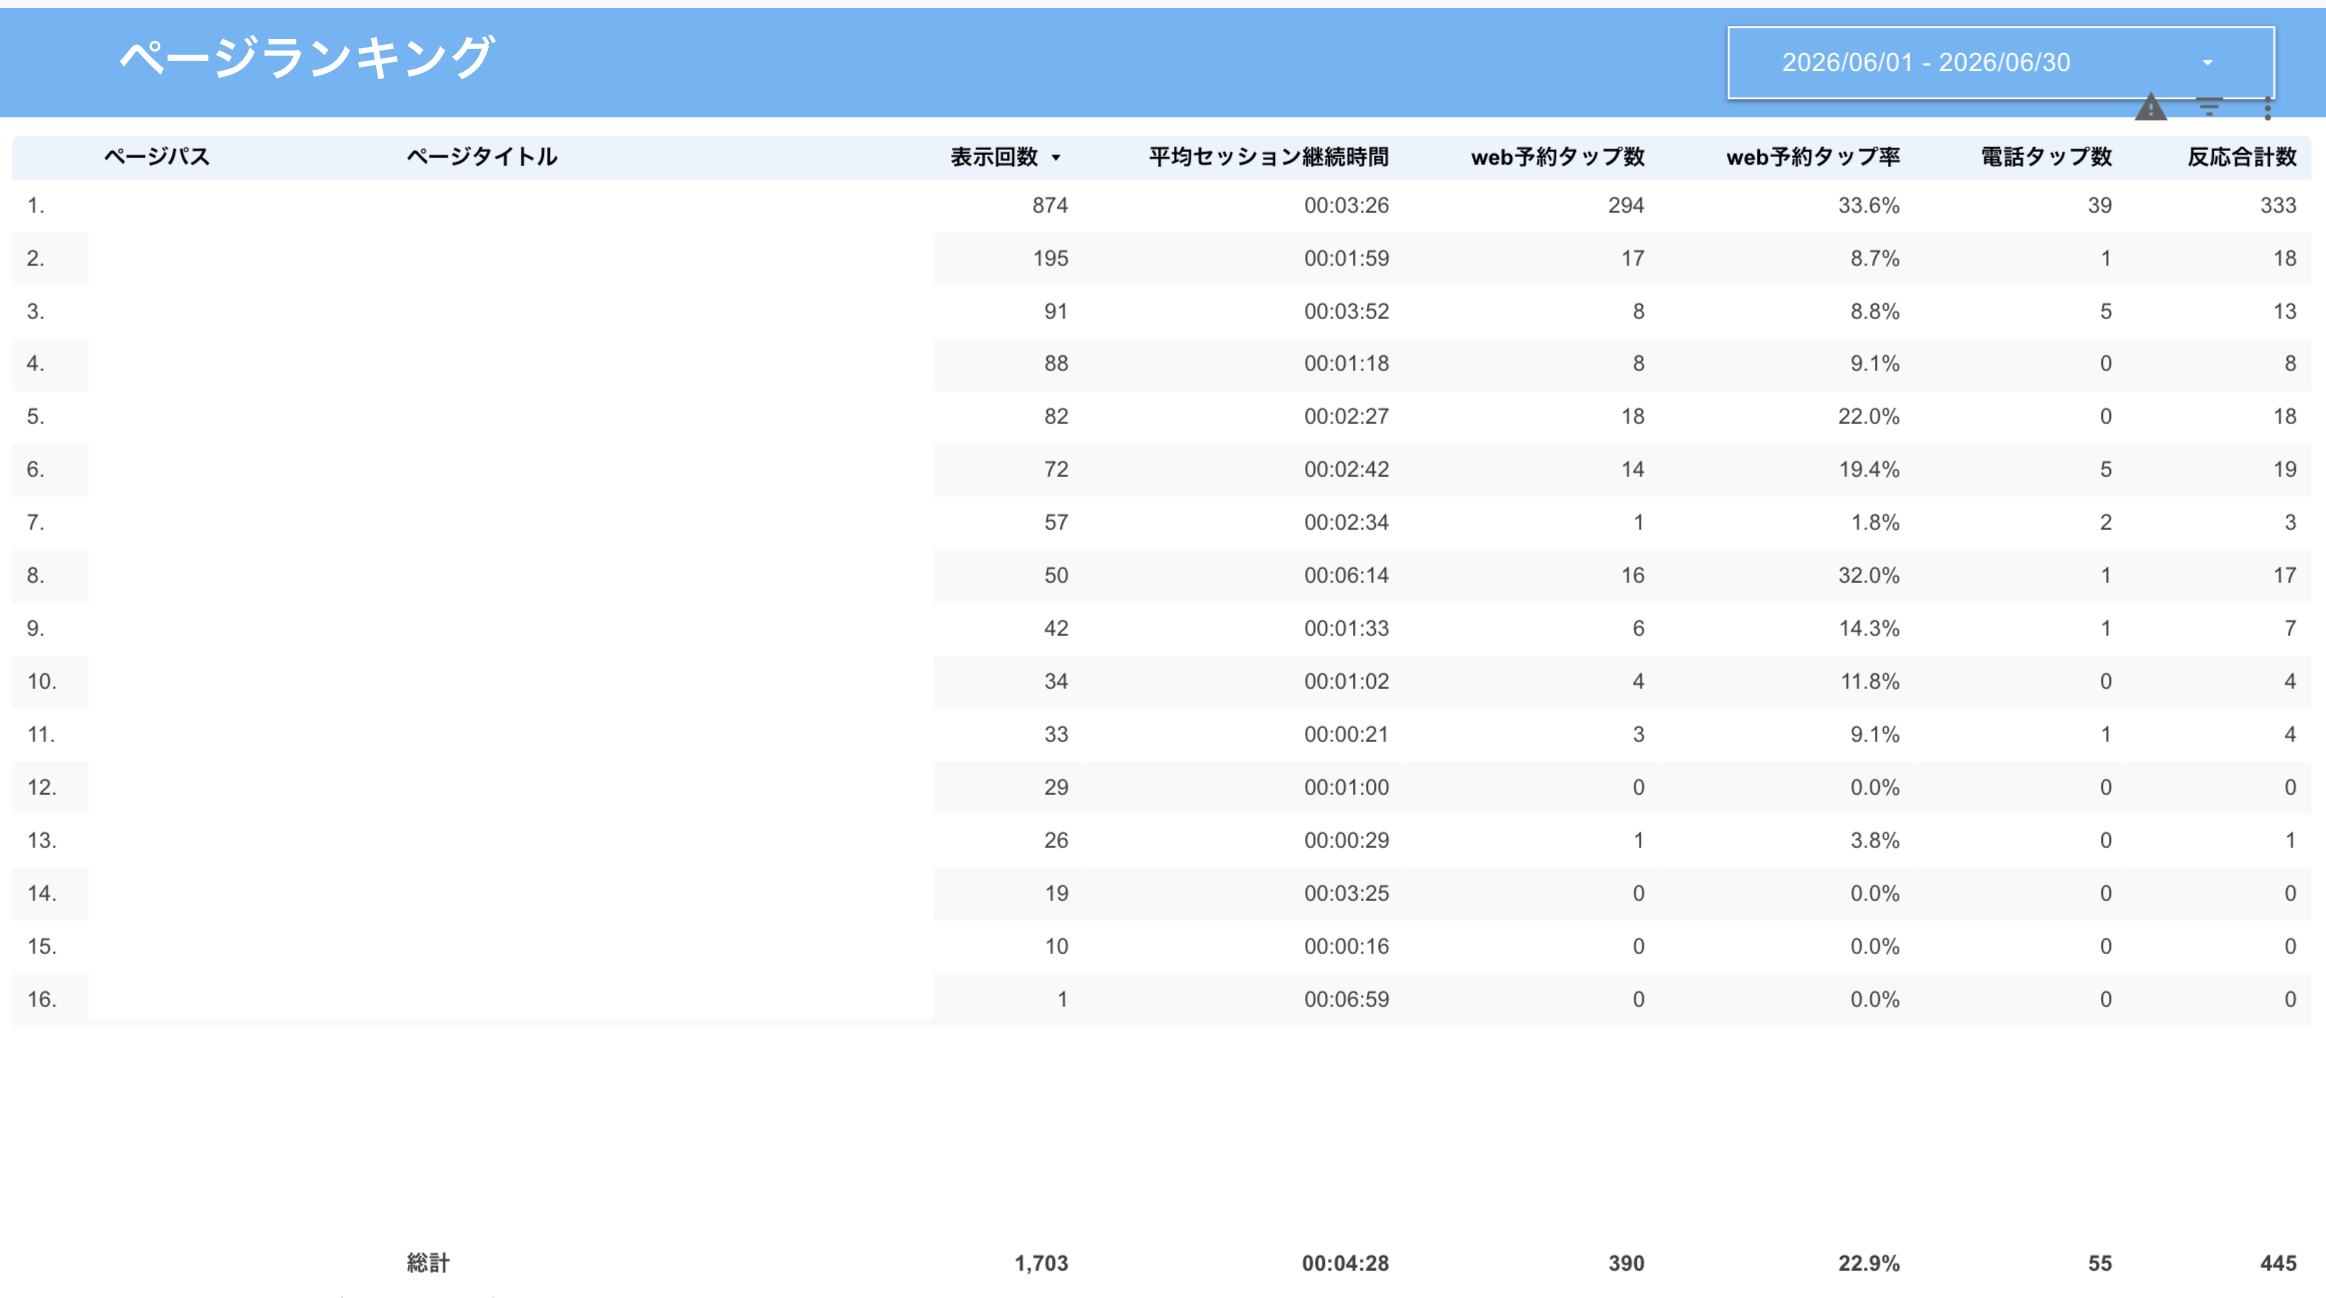Select the 333 total reactions cell
The height and width of the screenshot is (1298, 2326).
point(2278,205)
